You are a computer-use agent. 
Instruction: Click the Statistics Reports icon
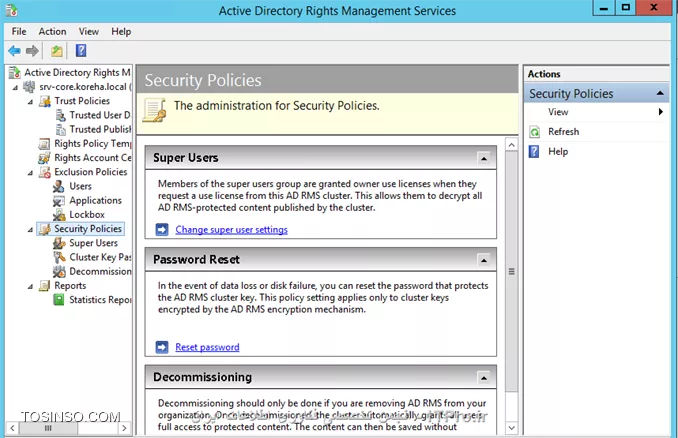pyautogui.click(x=59, y=300)
